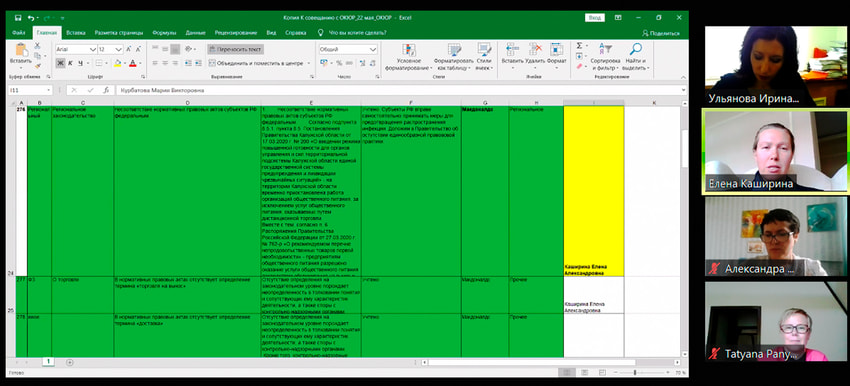Align text right
This screenshot has height=386, width=850.
pos(175,63)
